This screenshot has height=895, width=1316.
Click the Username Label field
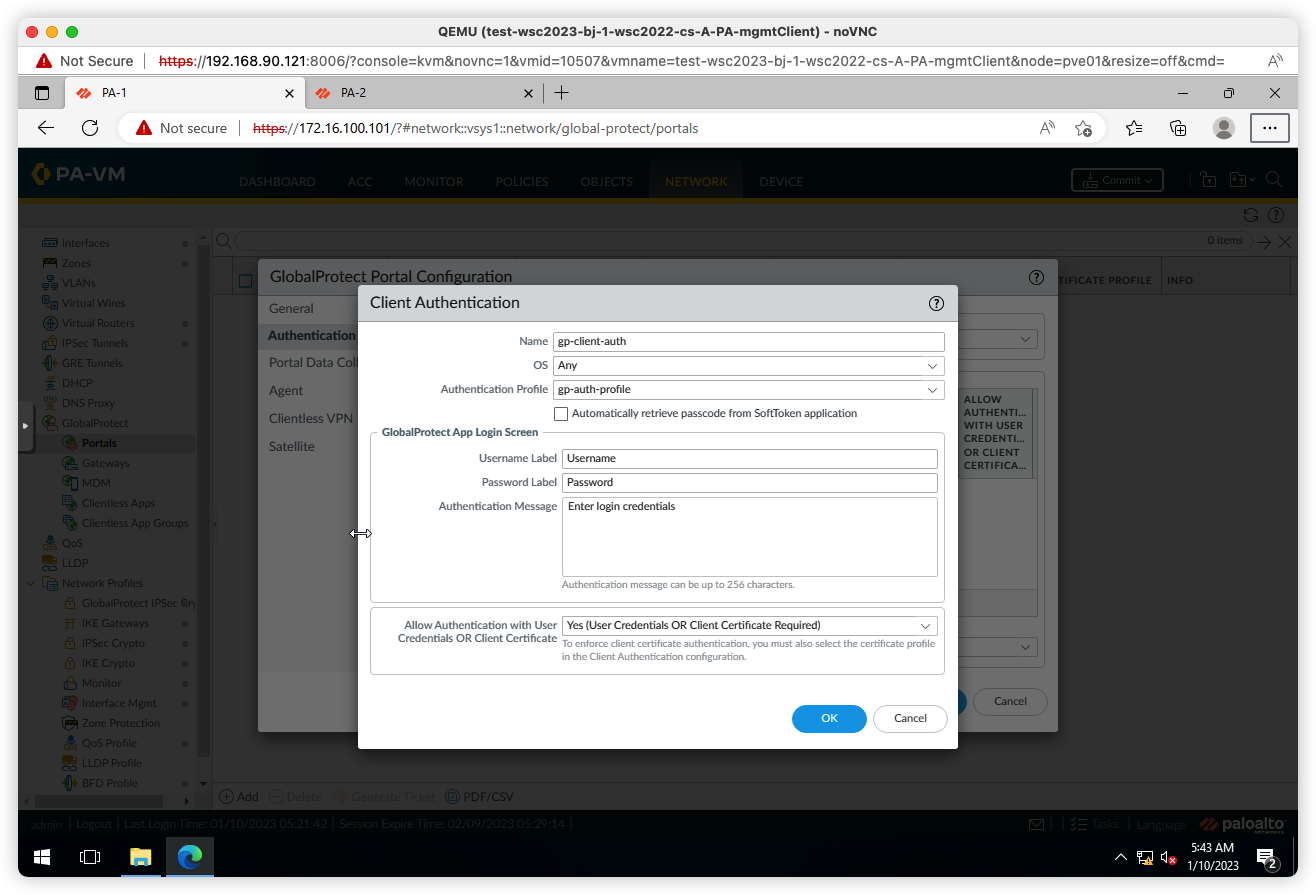(749, 458)
